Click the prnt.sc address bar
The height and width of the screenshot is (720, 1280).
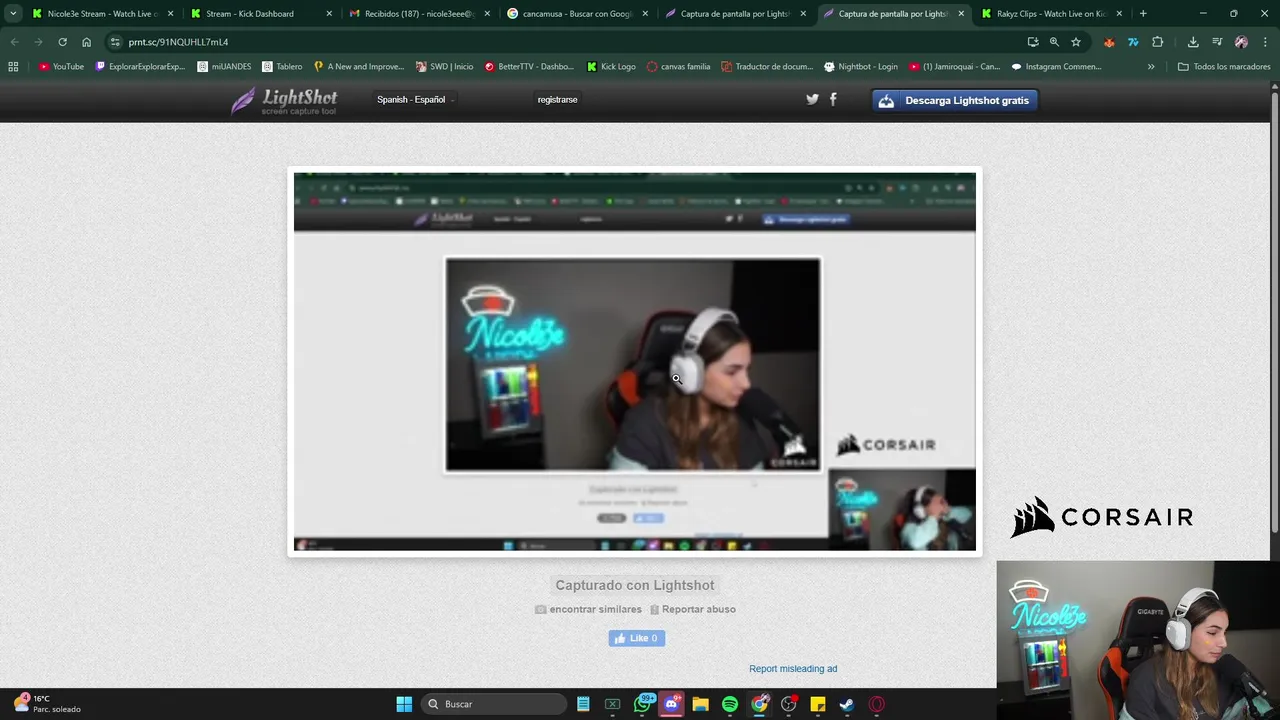560,42
